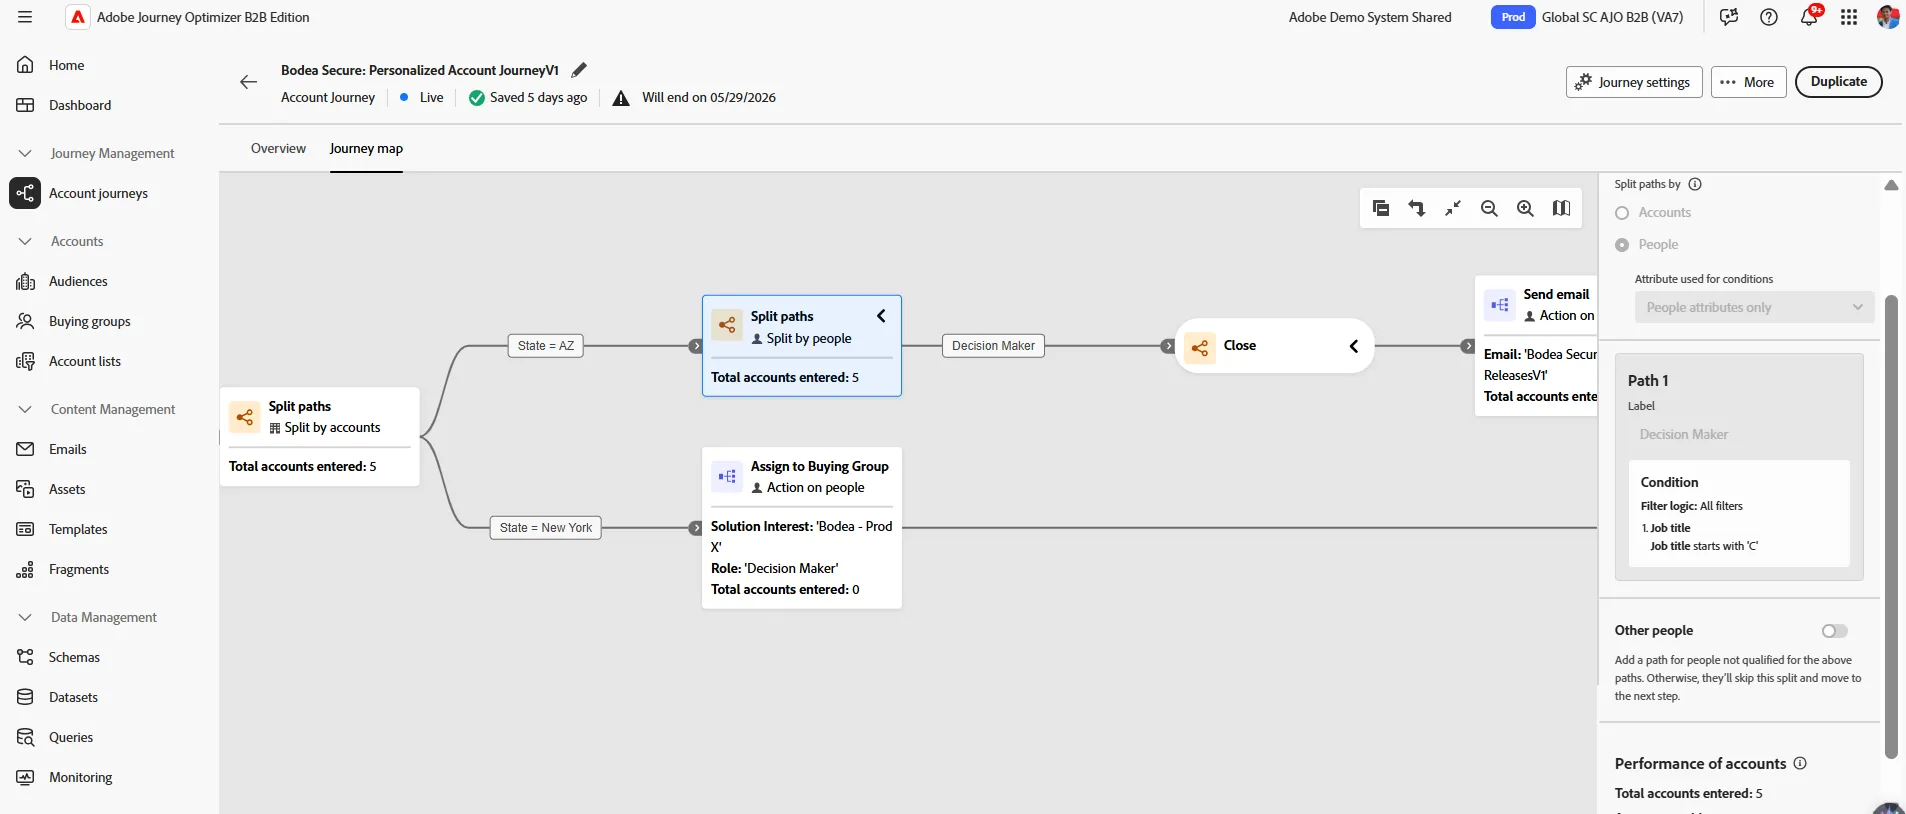The image size is (1906, 814).
Task: Click the back arrow beside journey title
Action: [249, 82]
